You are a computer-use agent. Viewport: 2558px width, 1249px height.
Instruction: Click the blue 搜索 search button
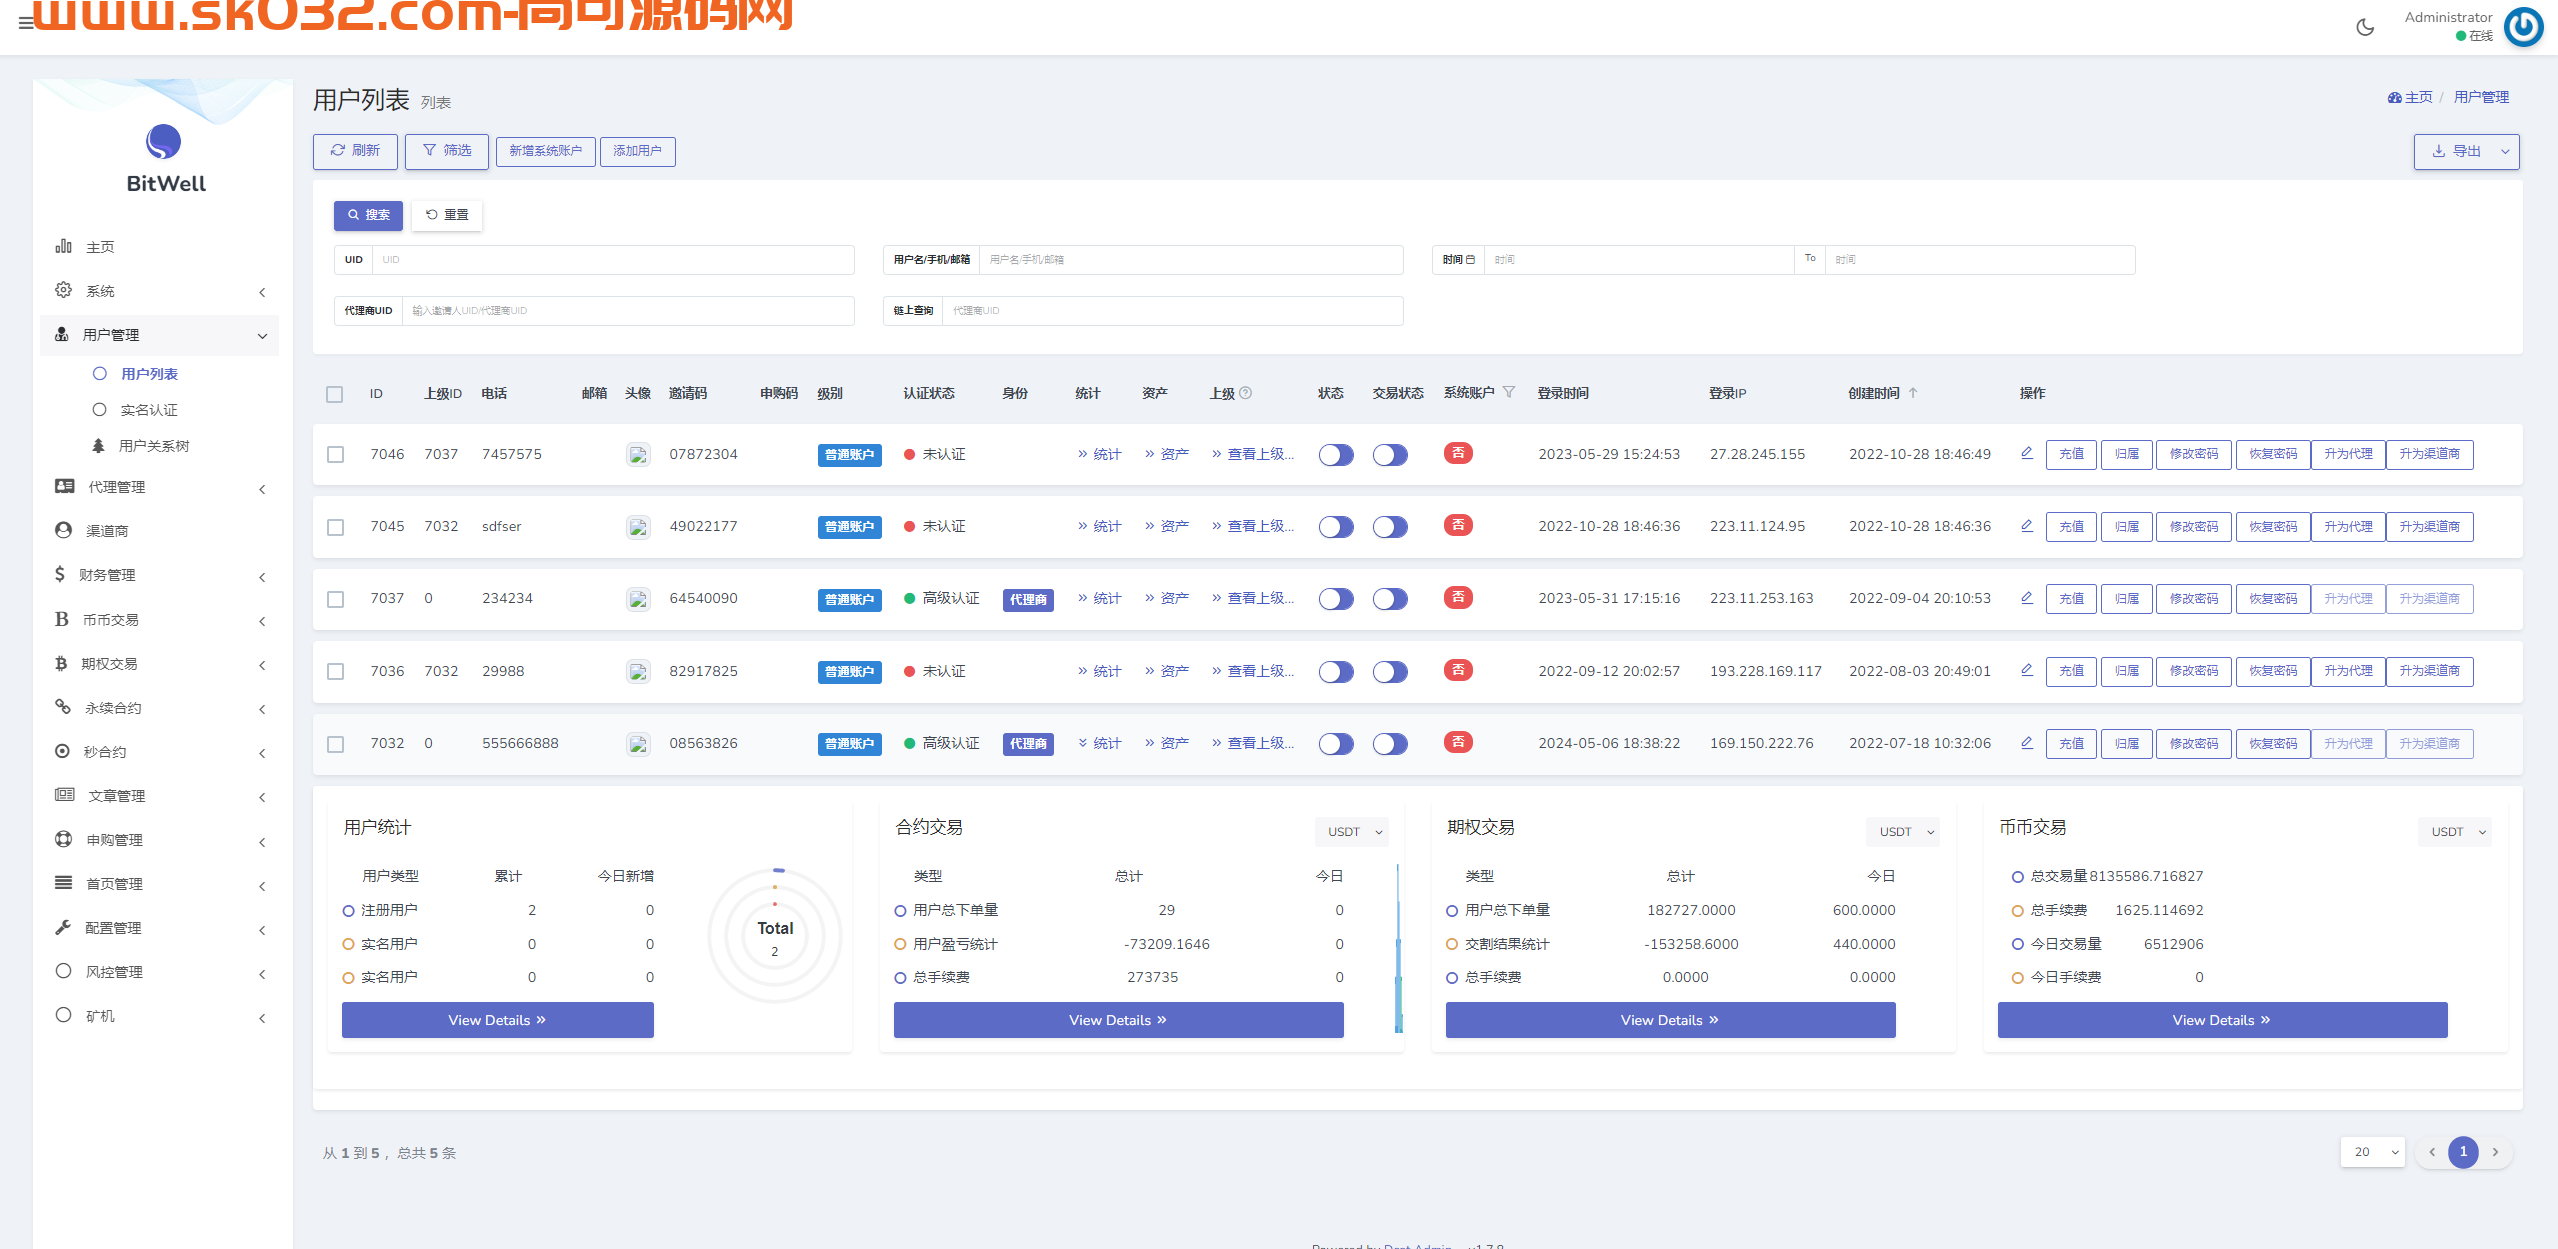coord(368,215)
